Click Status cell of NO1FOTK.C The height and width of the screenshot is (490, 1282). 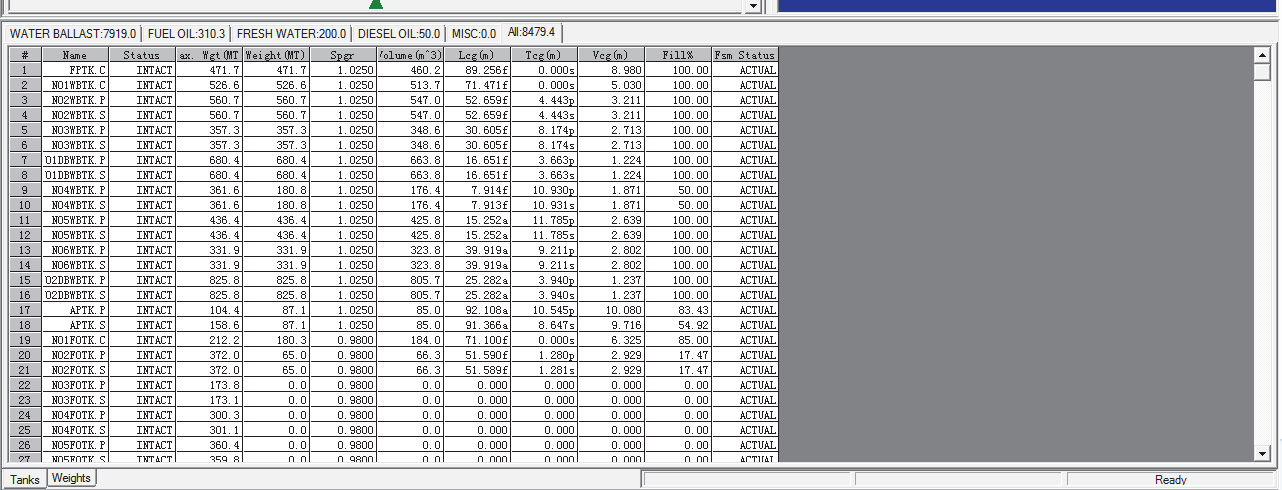coord(142,340)
